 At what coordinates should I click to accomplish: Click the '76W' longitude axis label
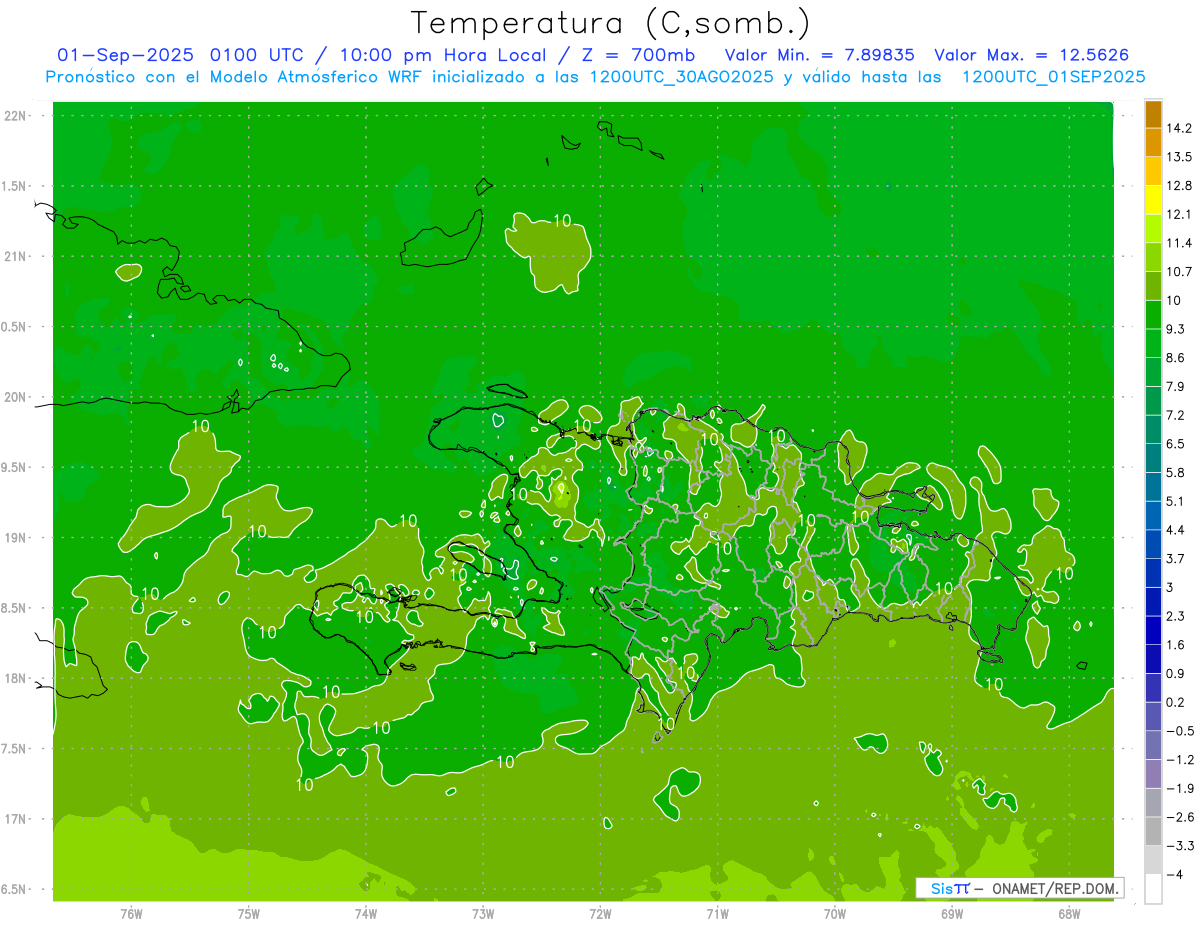tap(131, 914)
